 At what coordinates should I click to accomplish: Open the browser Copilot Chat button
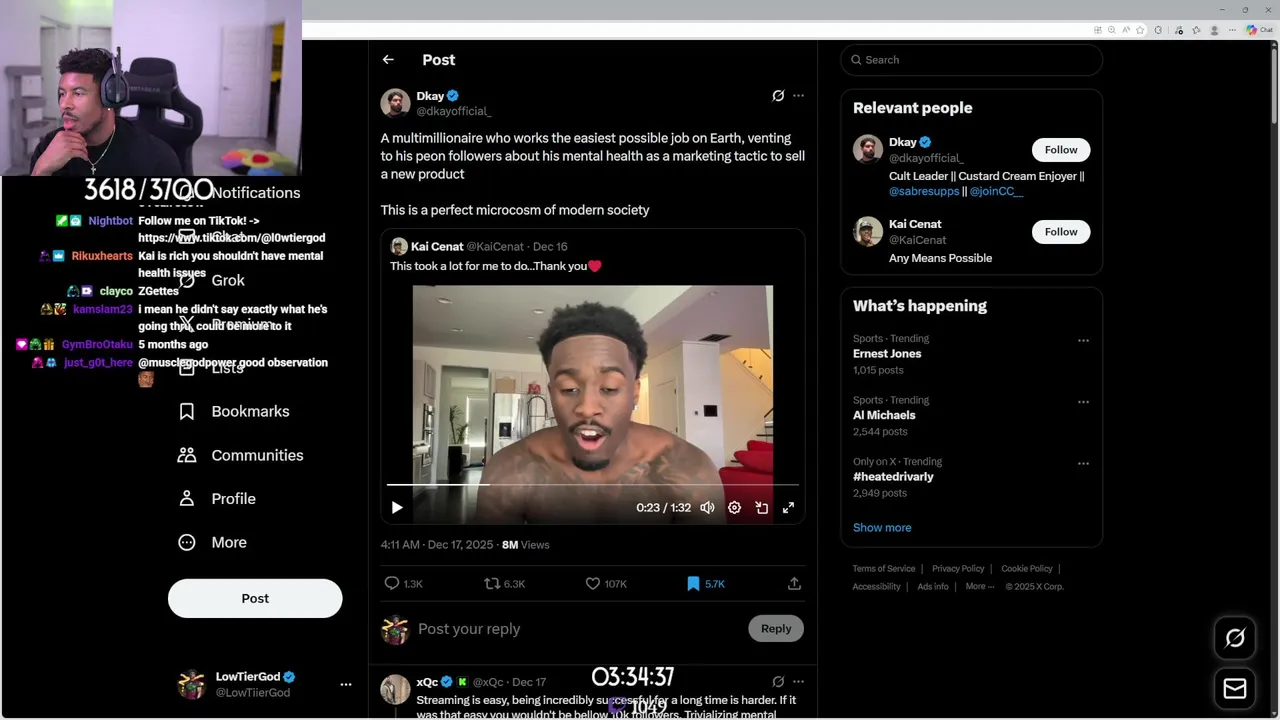(1258, 30)
